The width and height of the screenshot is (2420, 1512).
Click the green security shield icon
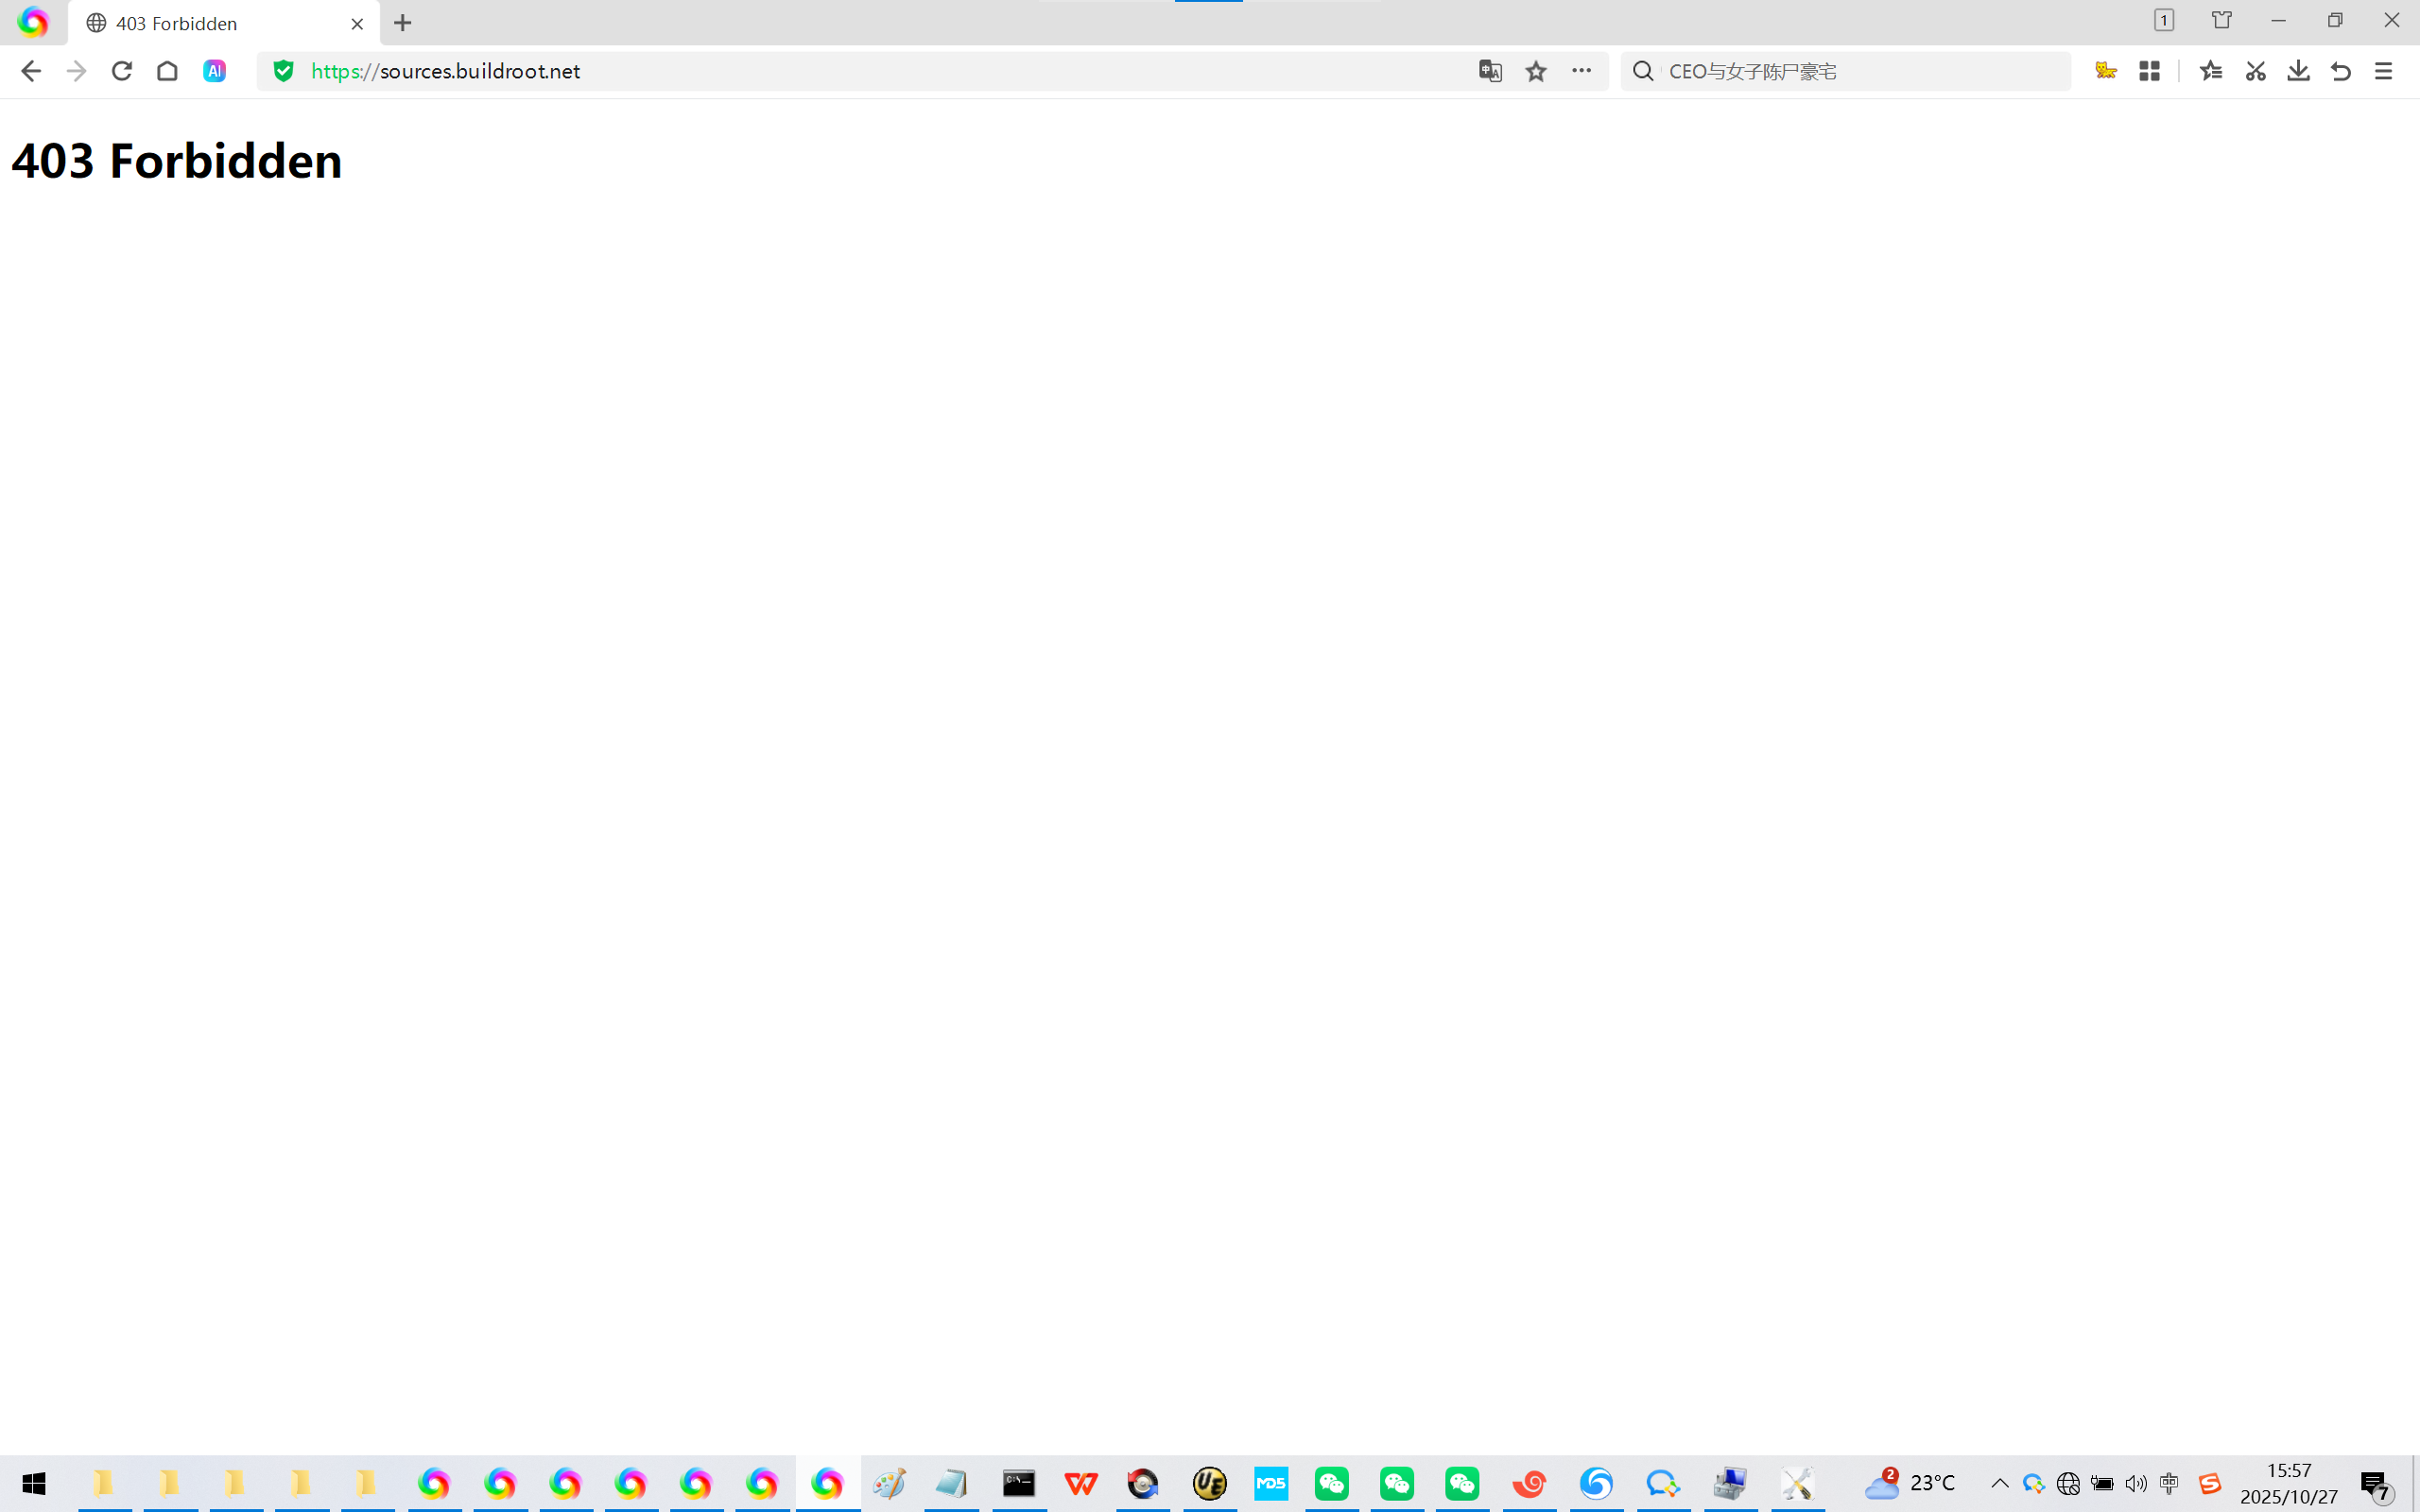tap(284, 71)
